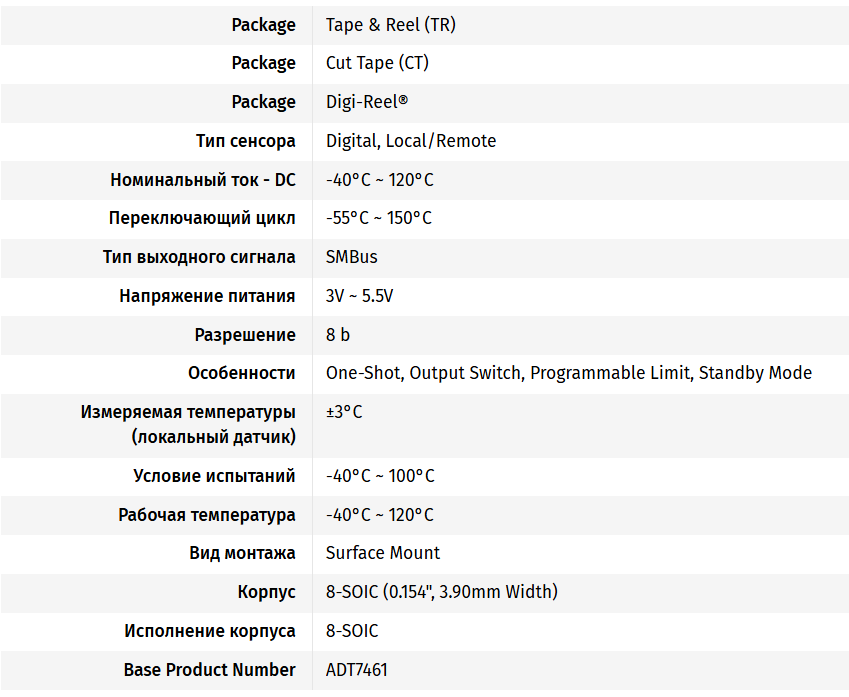Click the "Особенности" row label
The width and height of the screenshot is (849, 697).
(242, 373)
